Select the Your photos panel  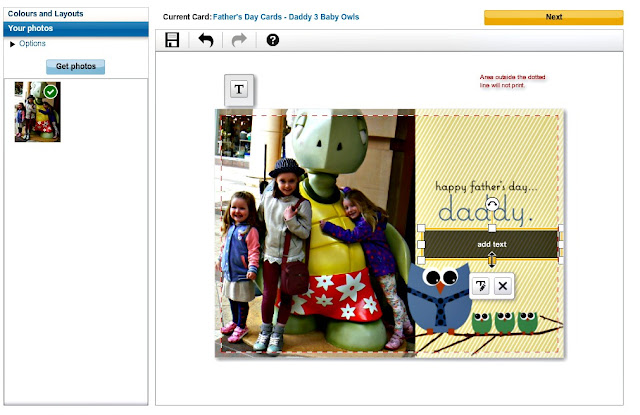(x=76, y=29)
